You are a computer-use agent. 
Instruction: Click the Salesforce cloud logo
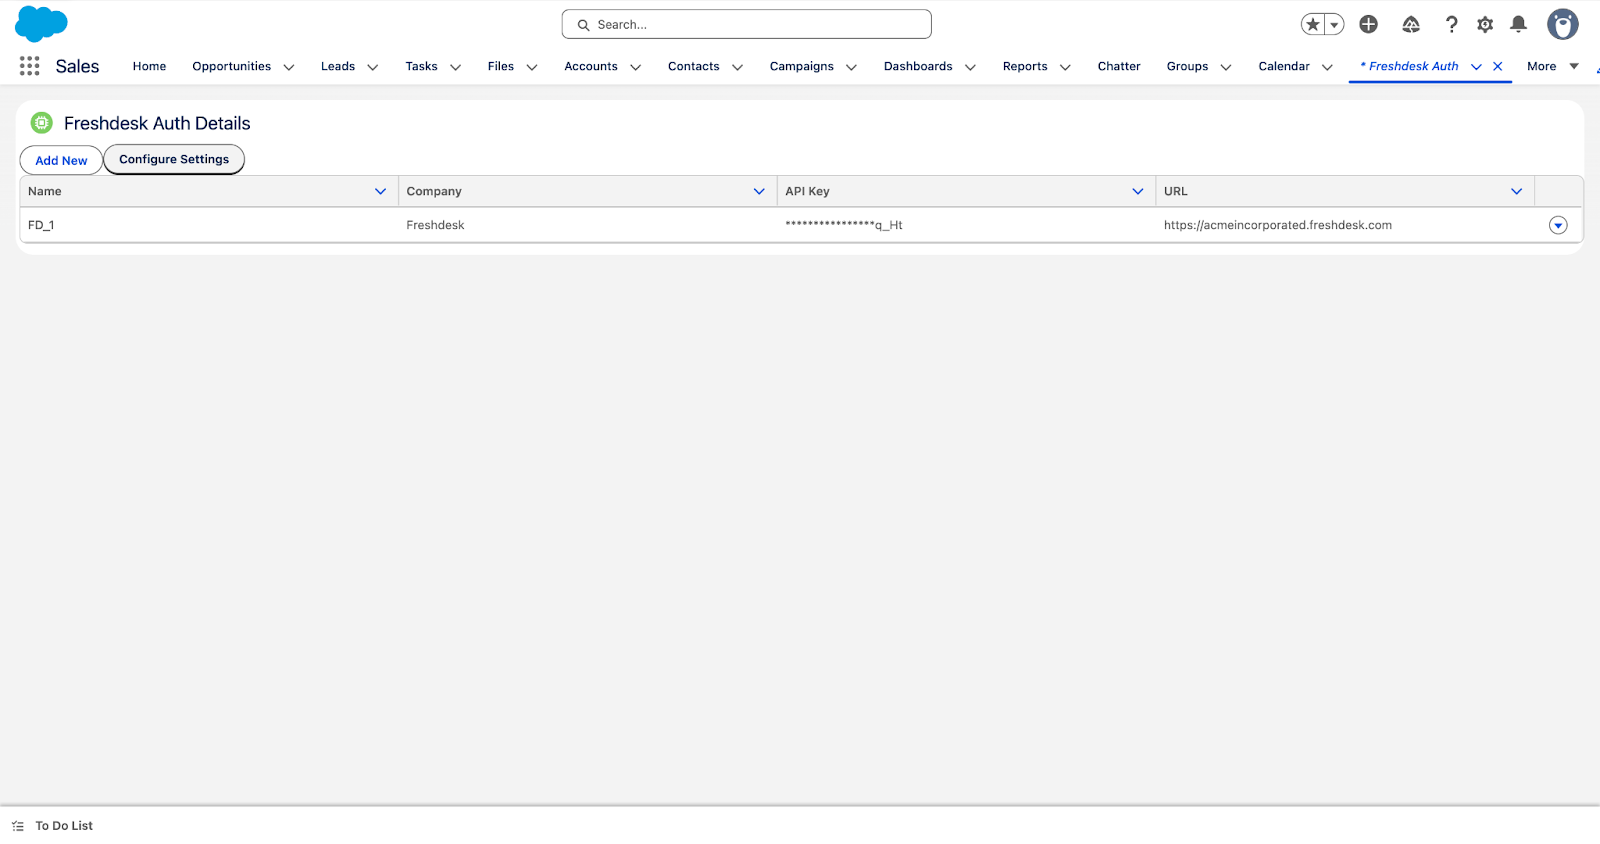point(41,24)
